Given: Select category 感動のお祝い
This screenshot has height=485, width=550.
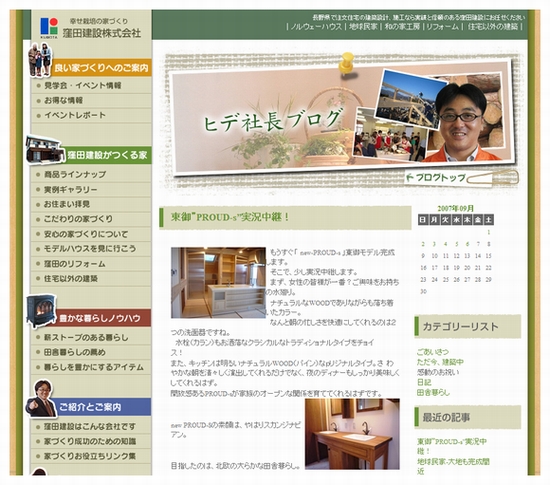Looking at the screenshot, I should point(438,372).
